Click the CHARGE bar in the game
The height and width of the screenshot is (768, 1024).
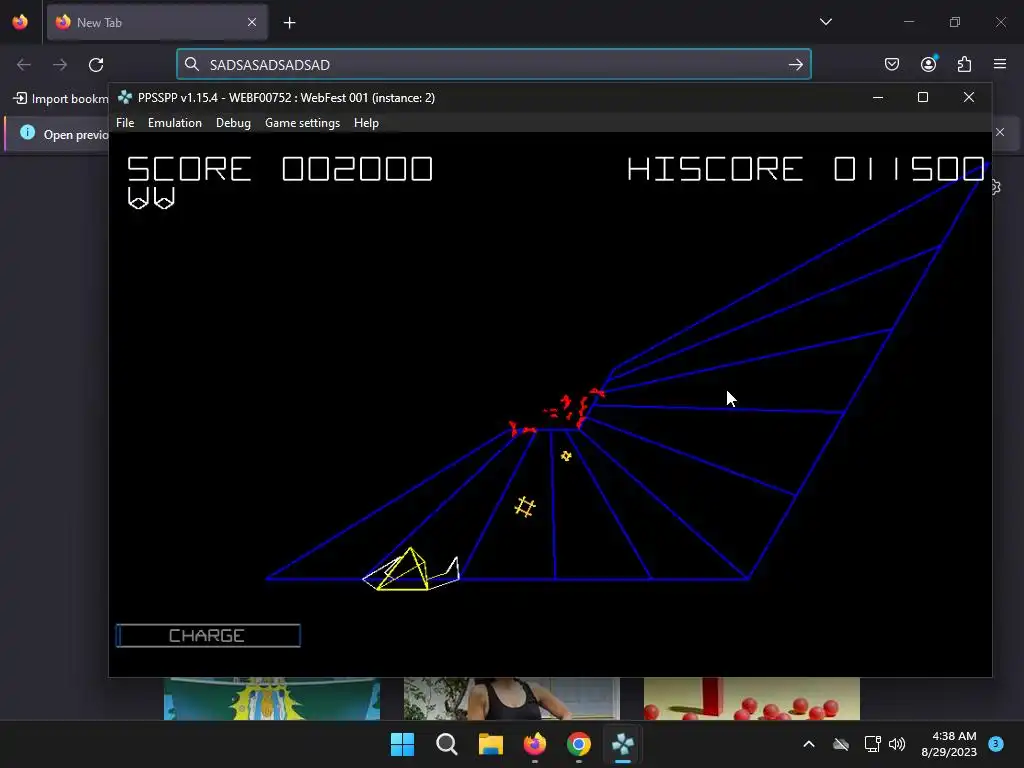[208, 635]
